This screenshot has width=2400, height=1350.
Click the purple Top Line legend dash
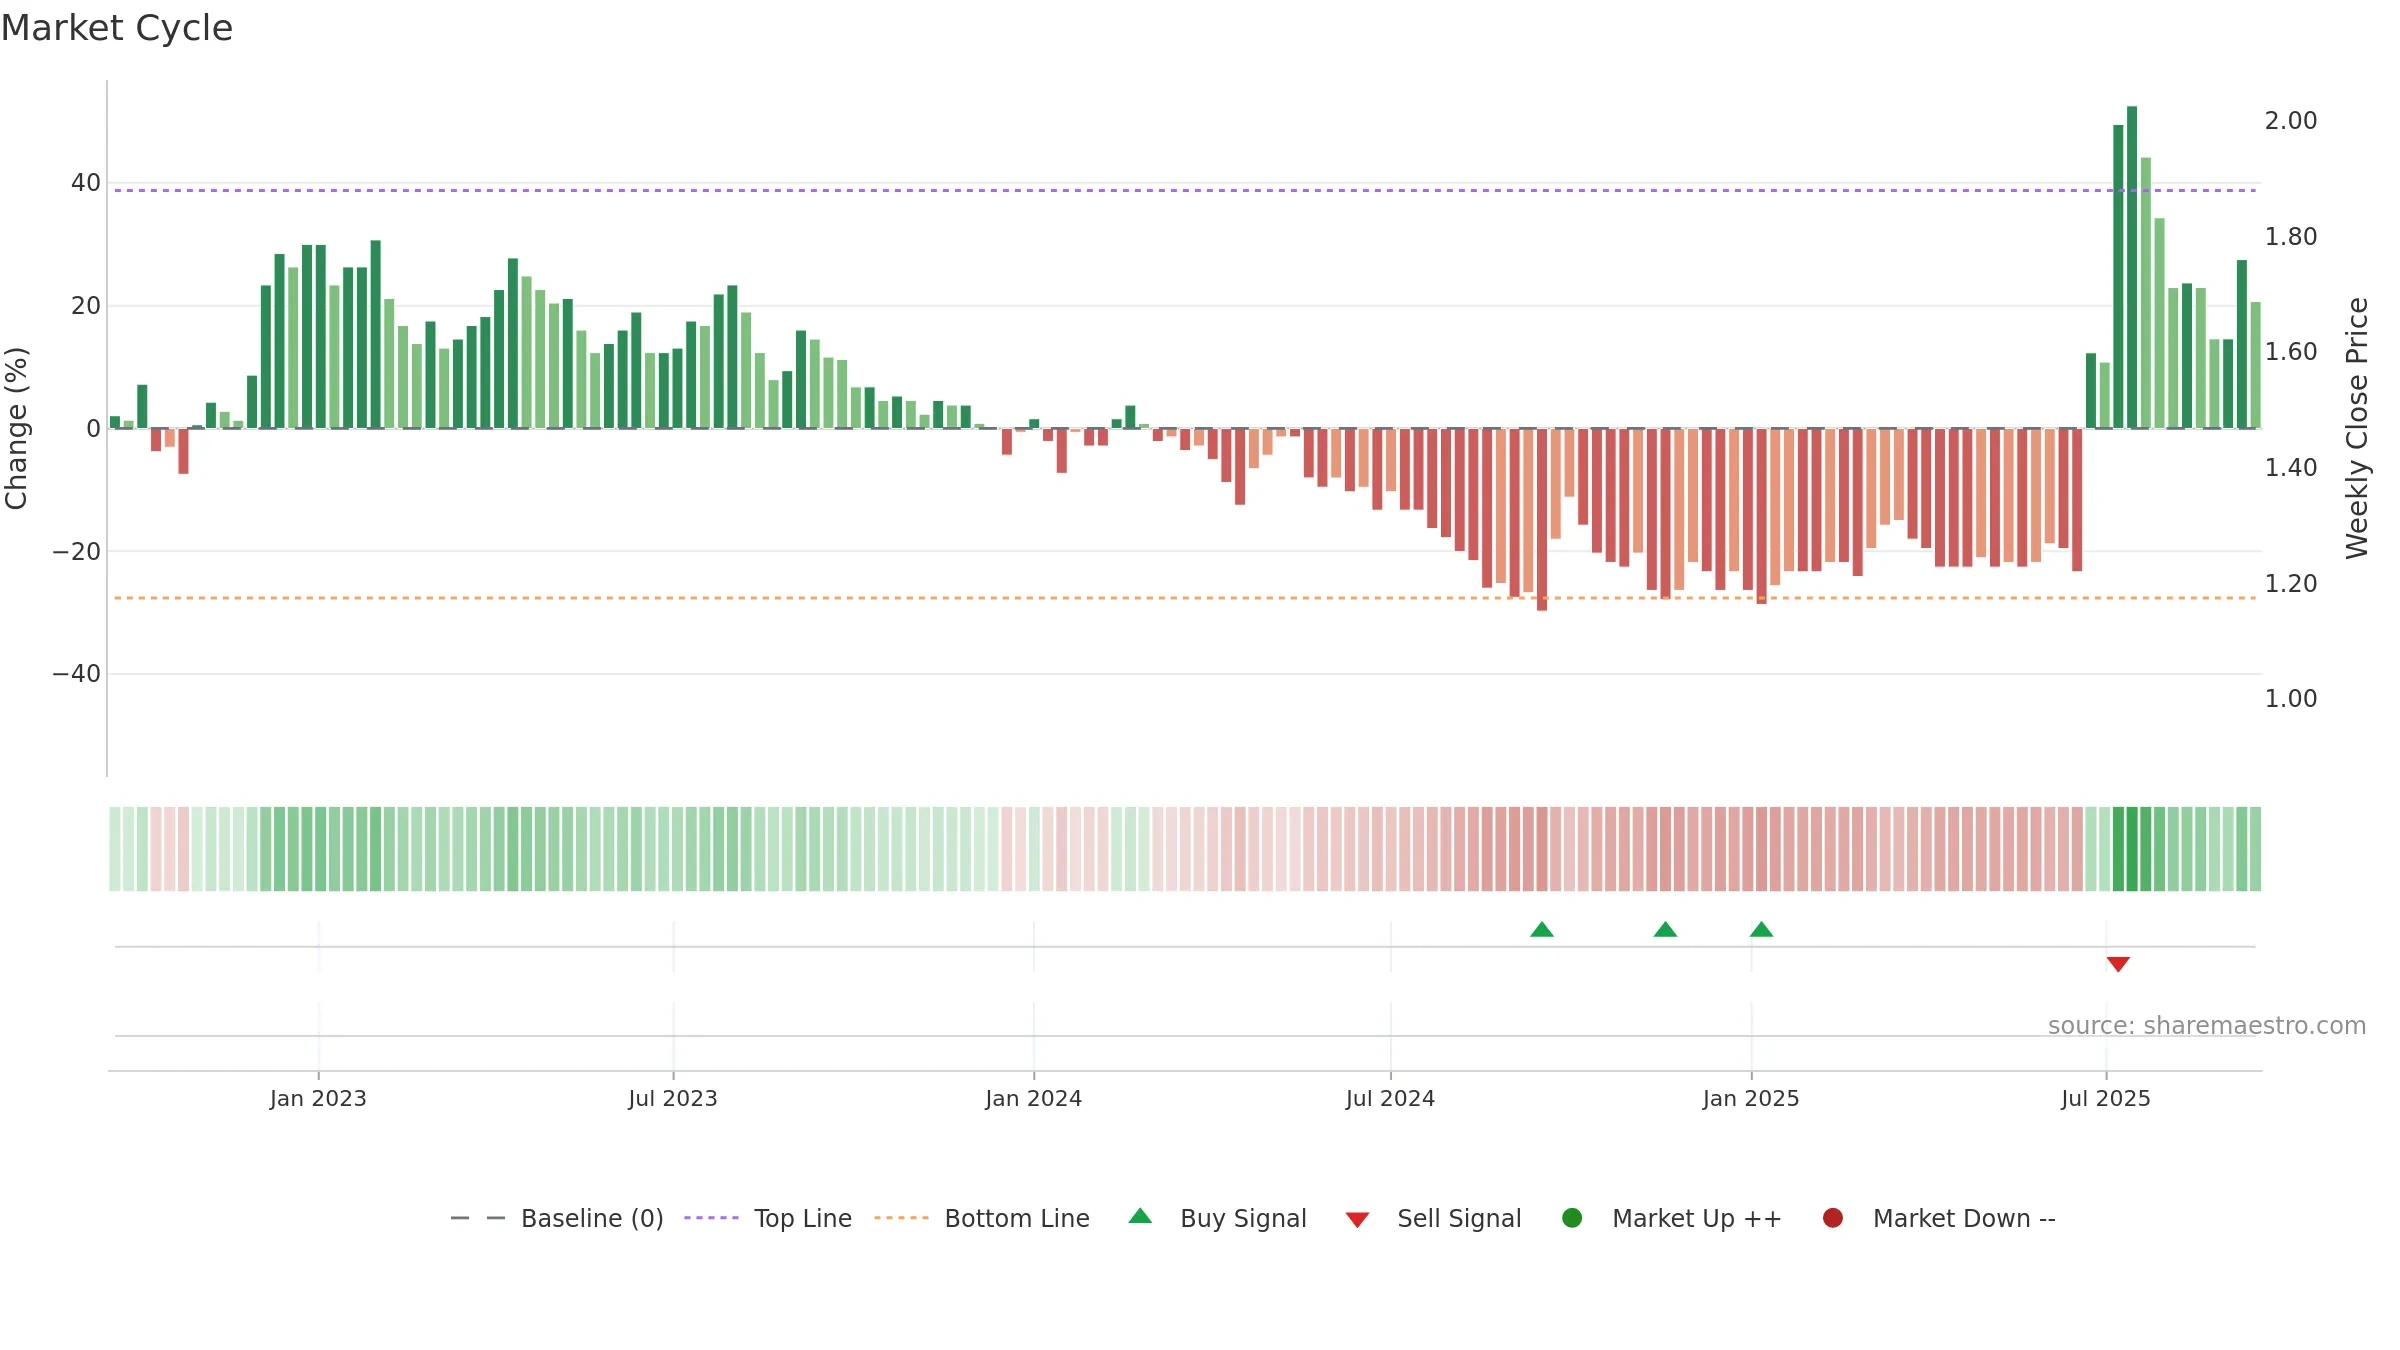click(711, 1218)
